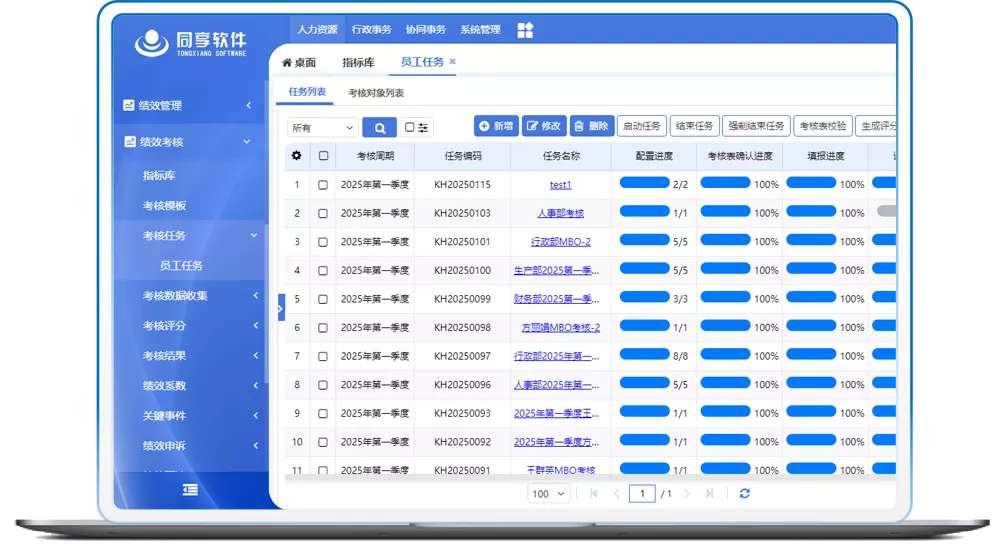
Task: Open the page size 100 dropdown
Action: click(548, 493)
